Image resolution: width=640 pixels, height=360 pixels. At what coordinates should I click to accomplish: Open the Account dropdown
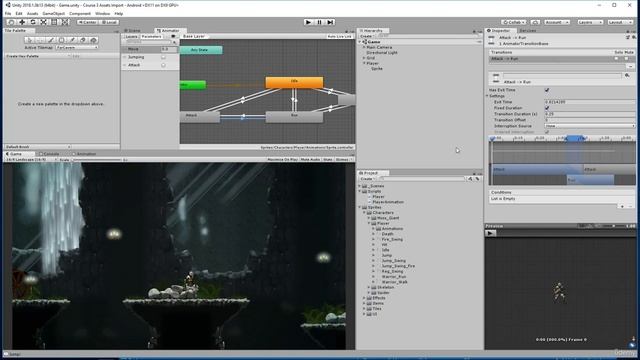coord(557,22)
